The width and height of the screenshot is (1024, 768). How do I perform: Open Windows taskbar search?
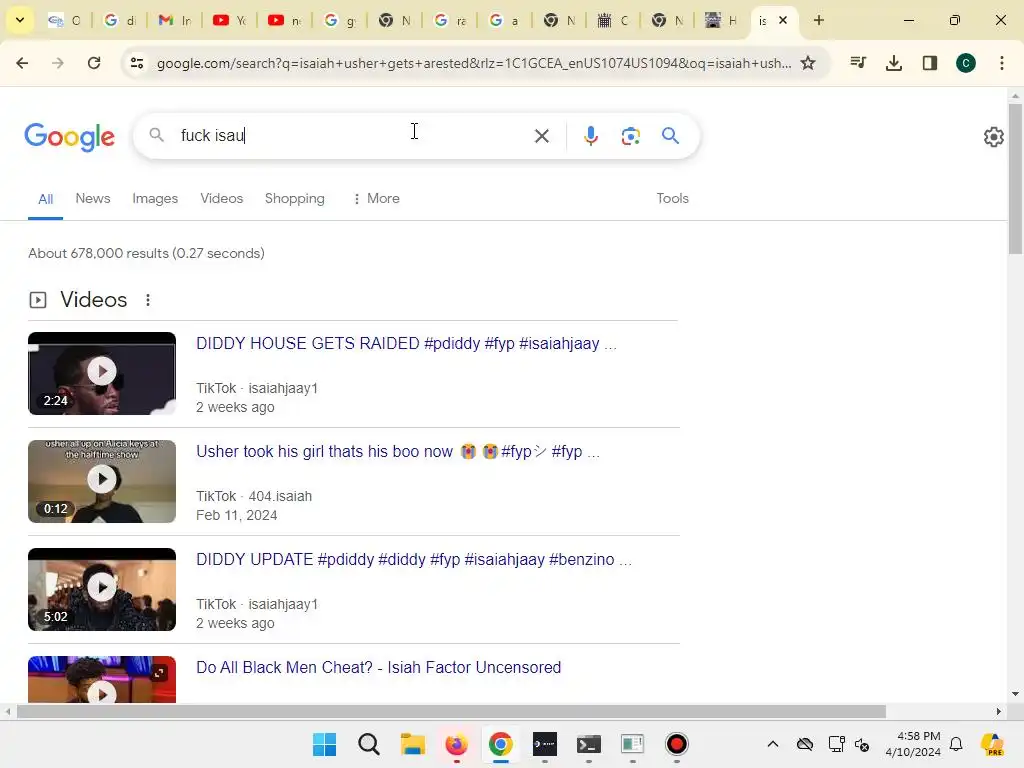(368, 744)
